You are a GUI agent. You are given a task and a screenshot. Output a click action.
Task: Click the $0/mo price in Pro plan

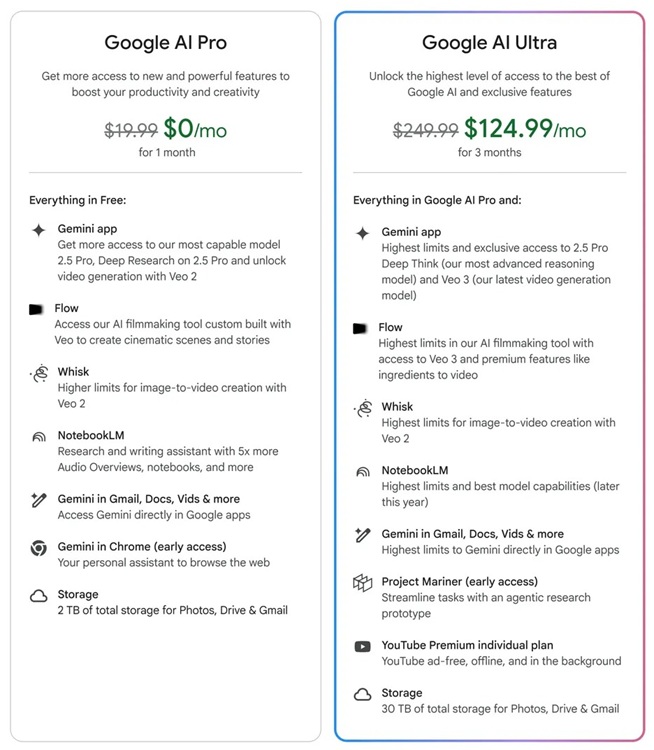coord(193,129)
